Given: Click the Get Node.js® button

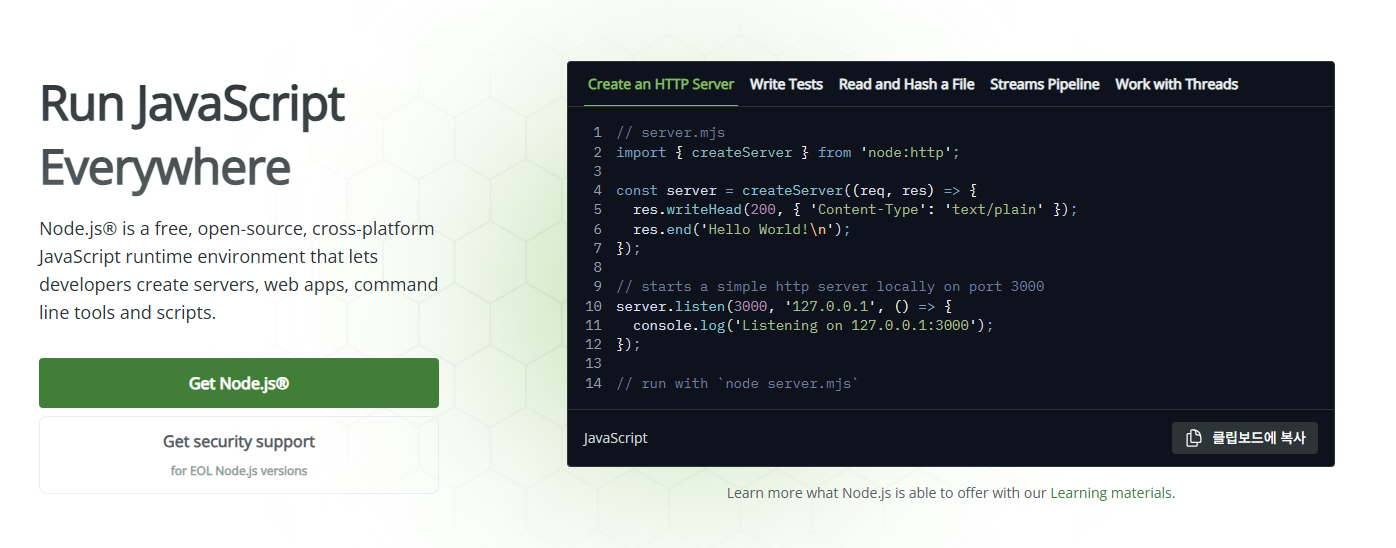Looking at the screenshot, I should 239,383.
